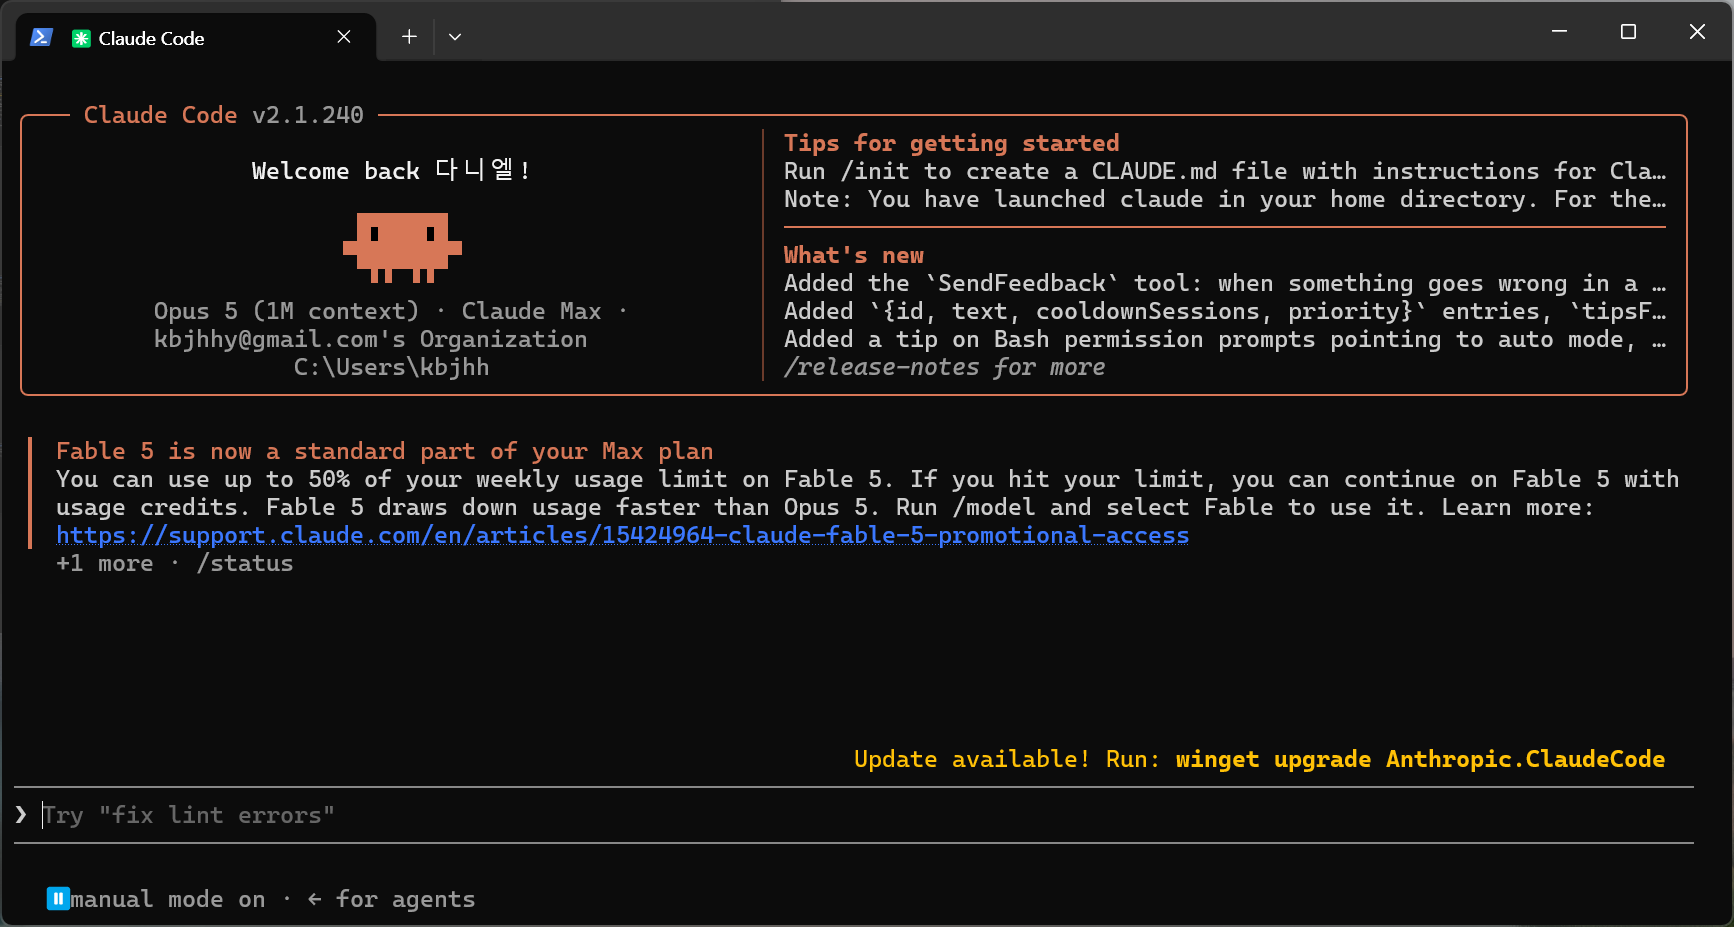Image resolution: width=1734 pixels, height=927 pixels.
Task: Close the terminal window
Action: coord(1697,32)
